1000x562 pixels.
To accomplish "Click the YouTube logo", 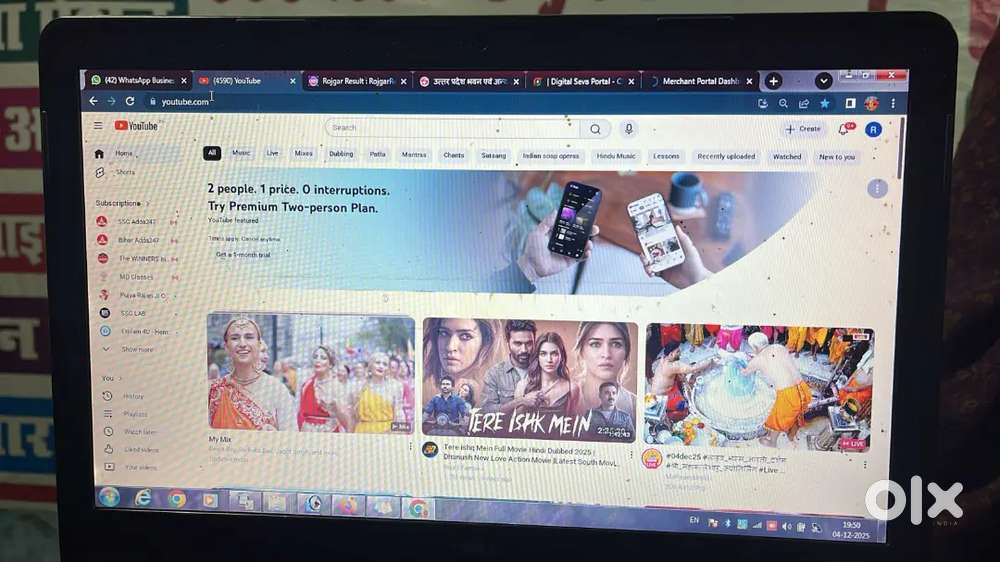I will click(136, 126).
